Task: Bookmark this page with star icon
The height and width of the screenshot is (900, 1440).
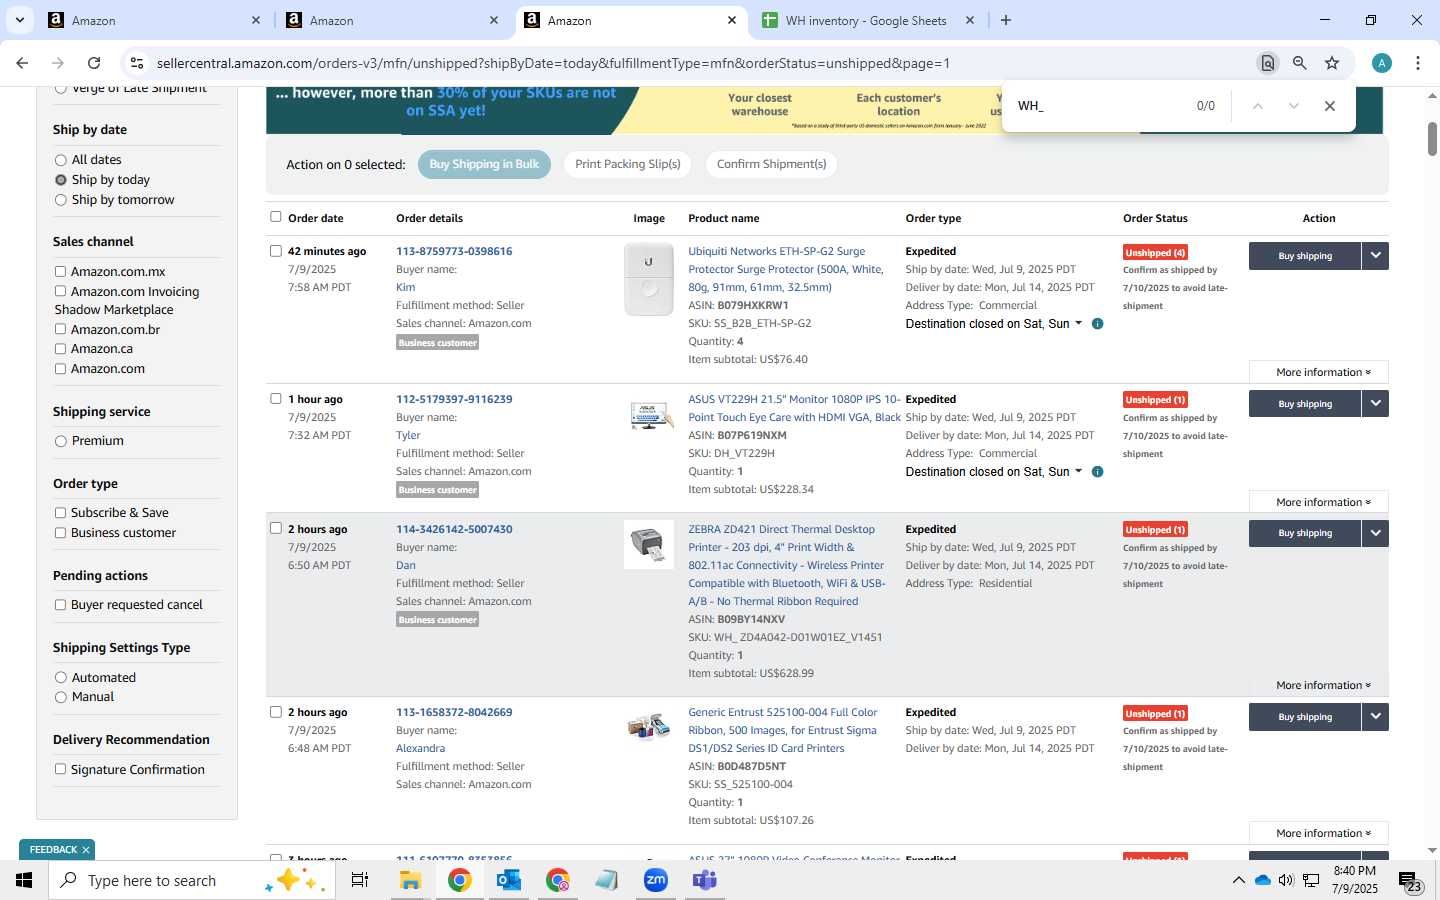Action: coord(1332,63)
